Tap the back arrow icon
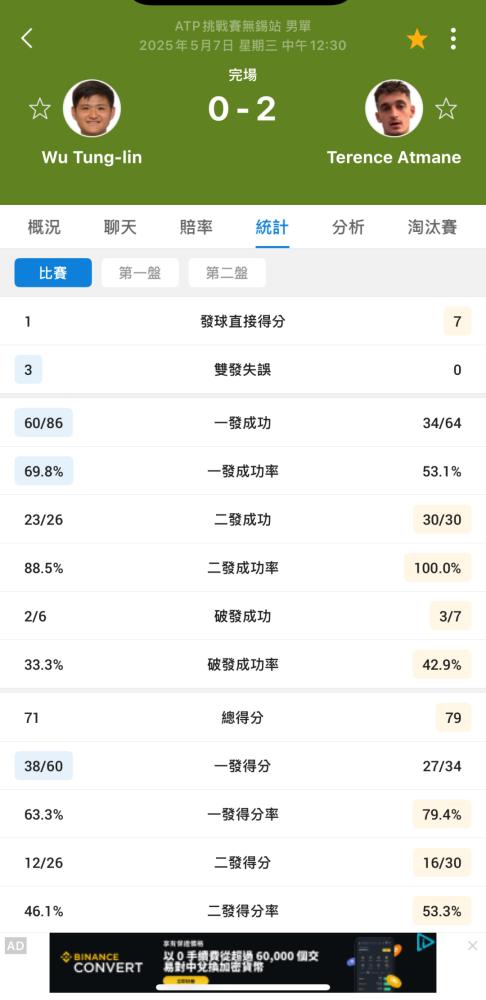 pyautogui.click(x=26, y=38)
